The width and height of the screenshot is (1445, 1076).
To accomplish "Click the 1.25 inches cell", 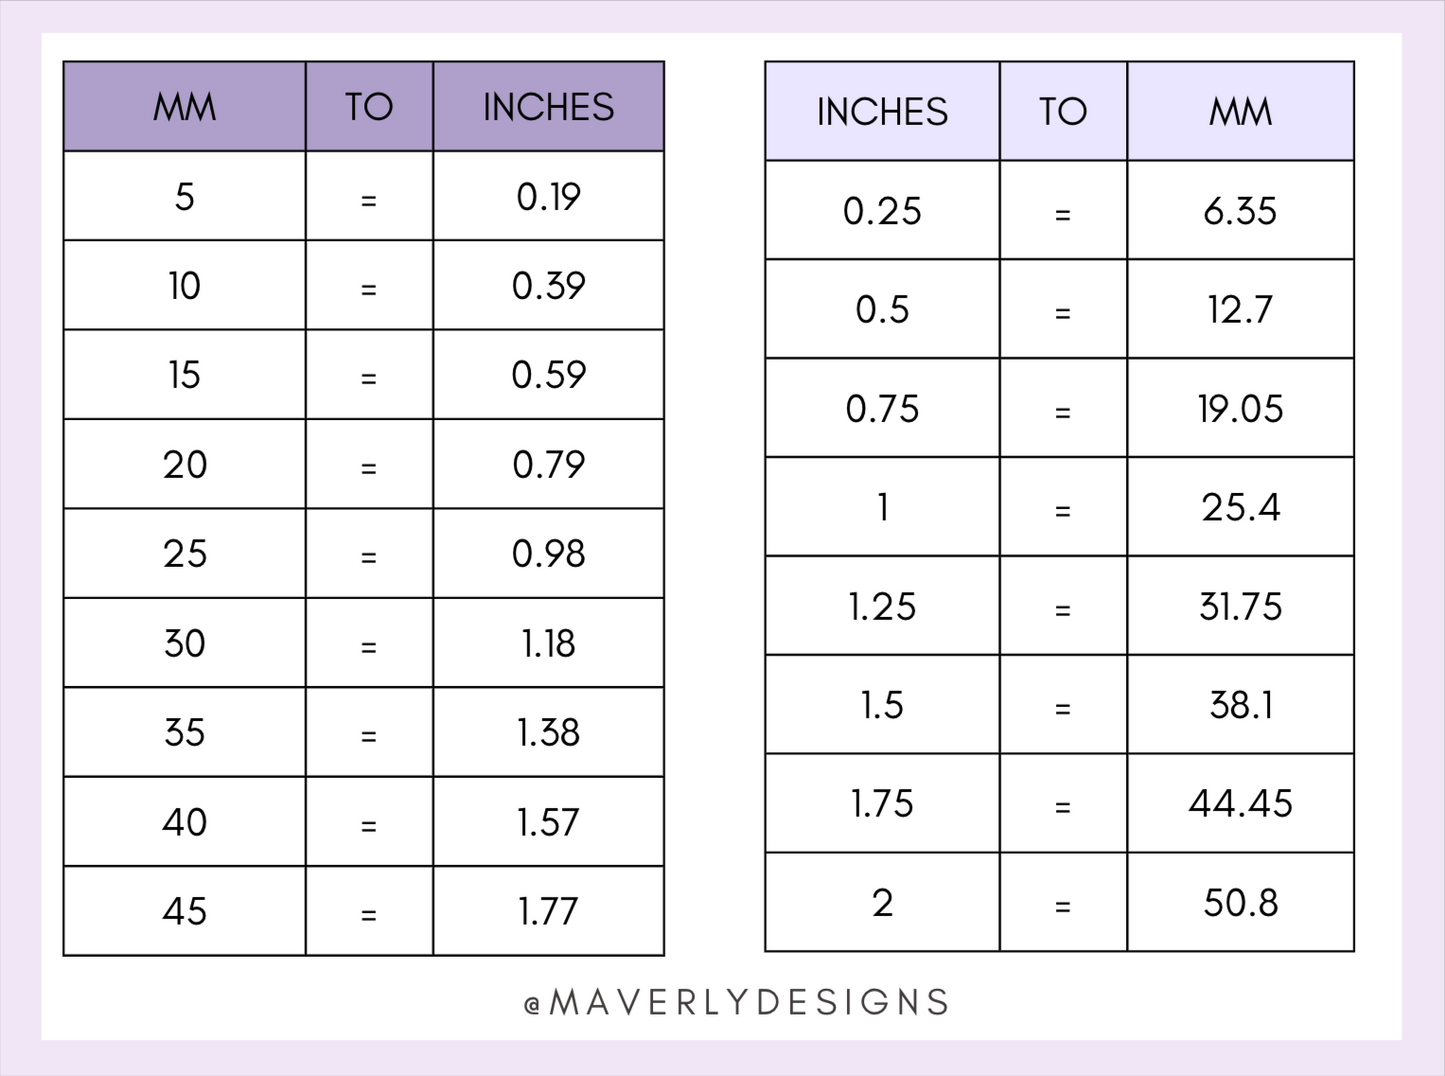I will [882, 606].
